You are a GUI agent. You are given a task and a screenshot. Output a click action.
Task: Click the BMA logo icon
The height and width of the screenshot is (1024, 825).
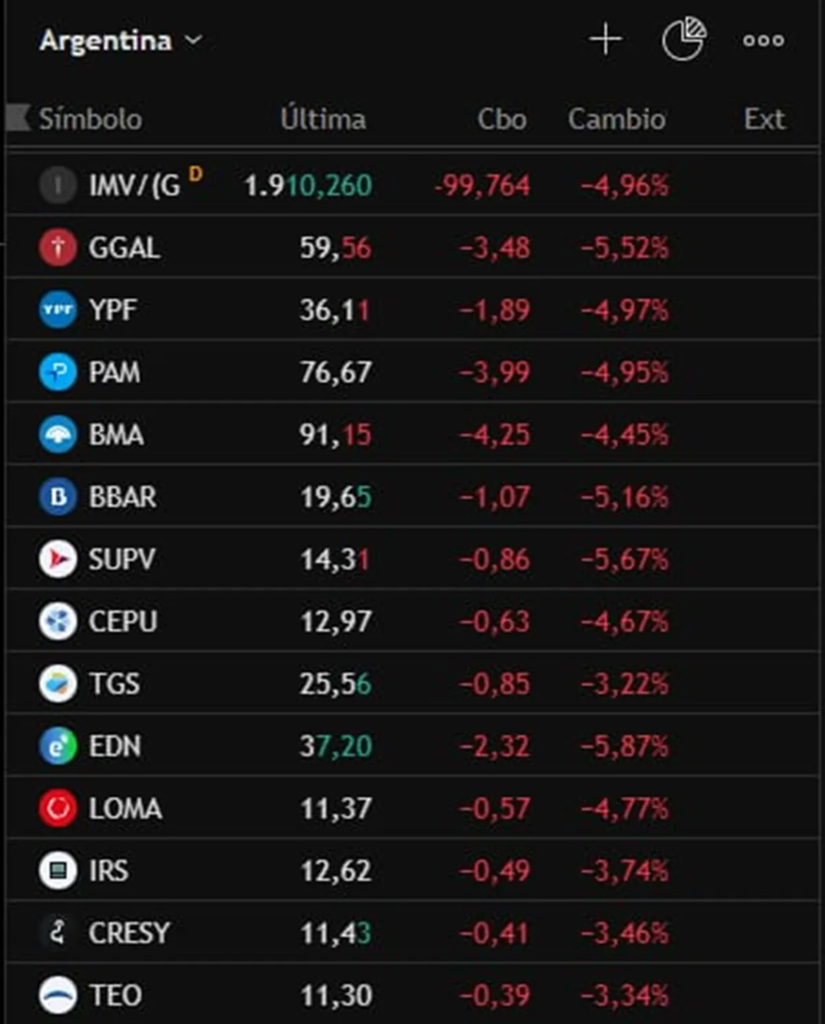pyautogui.click(x=58, y=434)
